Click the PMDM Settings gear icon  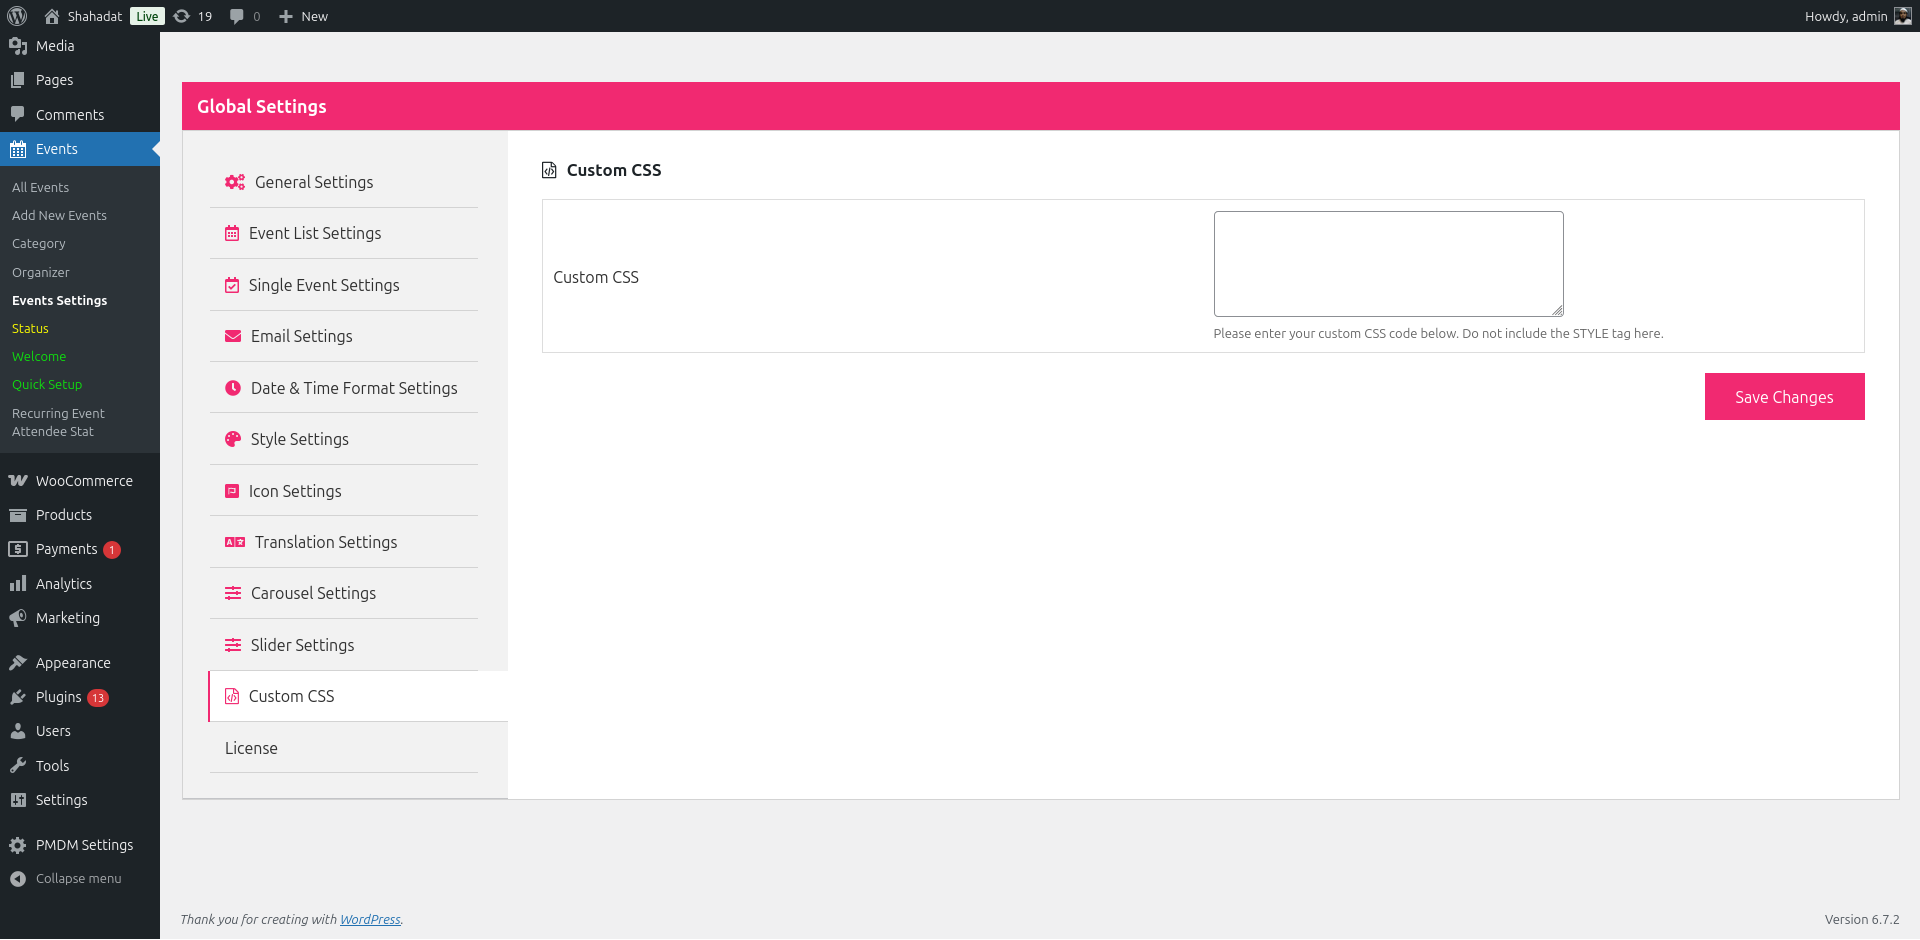coord(18,845)
